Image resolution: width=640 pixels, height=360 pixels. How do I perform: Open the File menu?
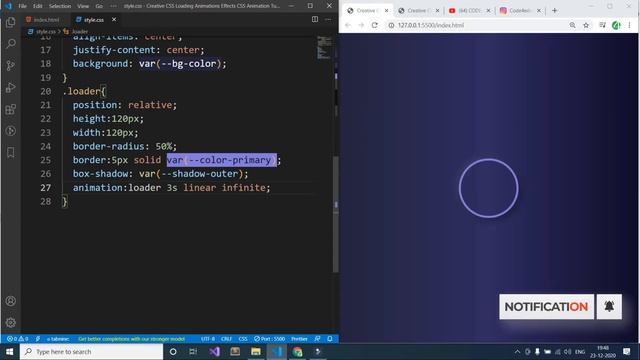click(x=22, y=6)
